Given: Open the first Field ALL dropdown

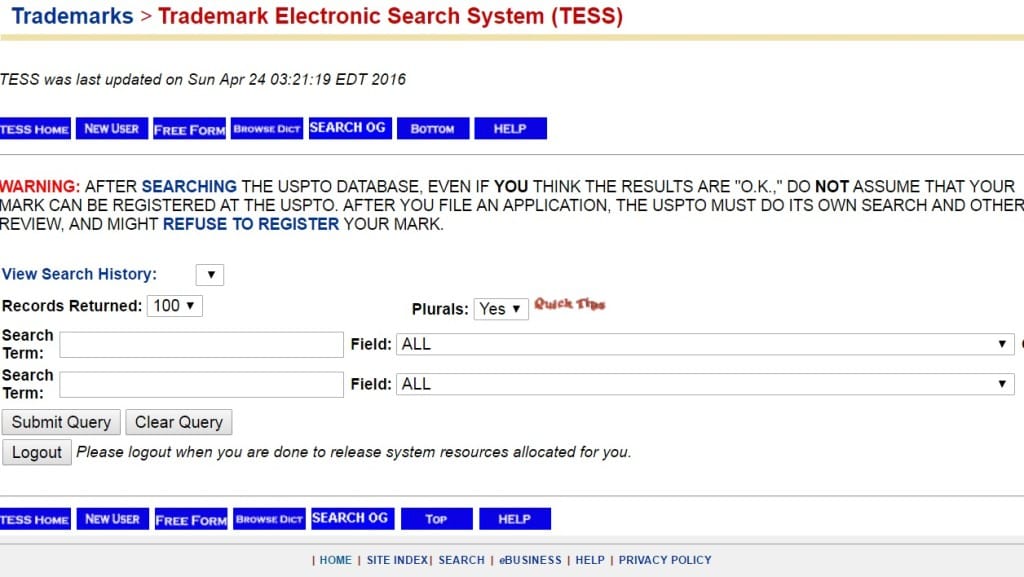Looking at the screenshot, I should [706, 344].
